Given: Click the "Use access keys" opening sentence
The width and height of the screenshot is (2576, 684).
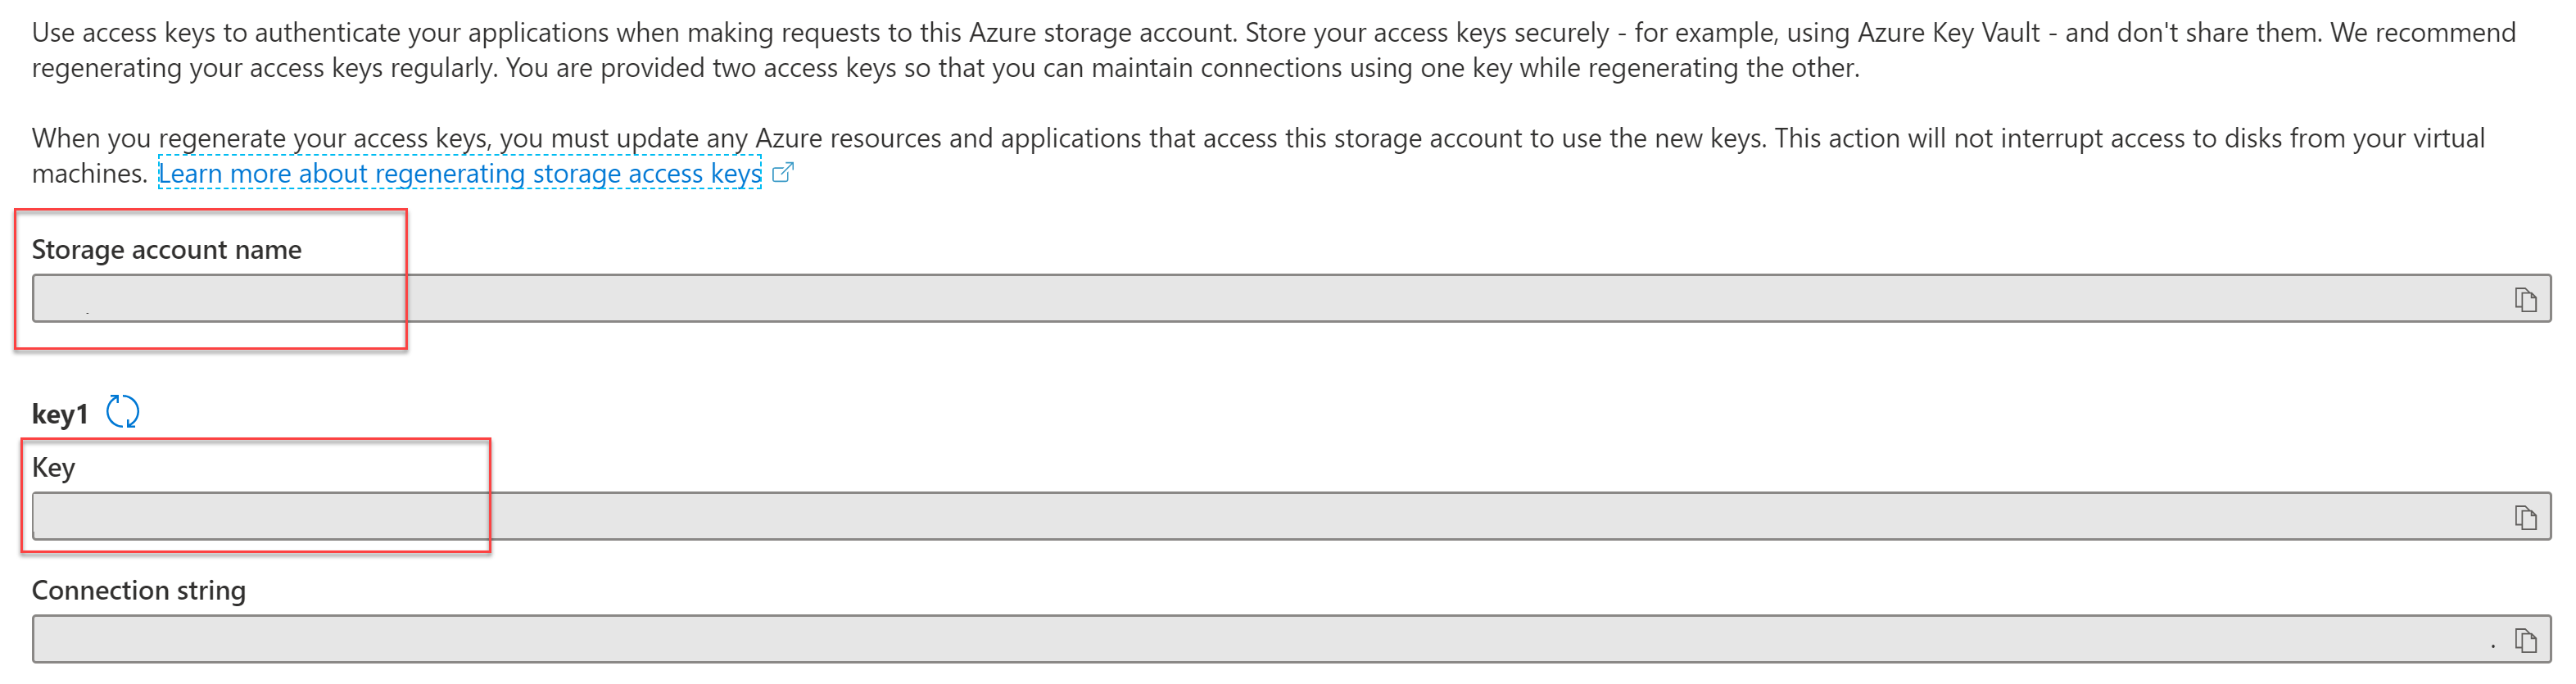Looking at the screenshot, I should pos(122,33).
